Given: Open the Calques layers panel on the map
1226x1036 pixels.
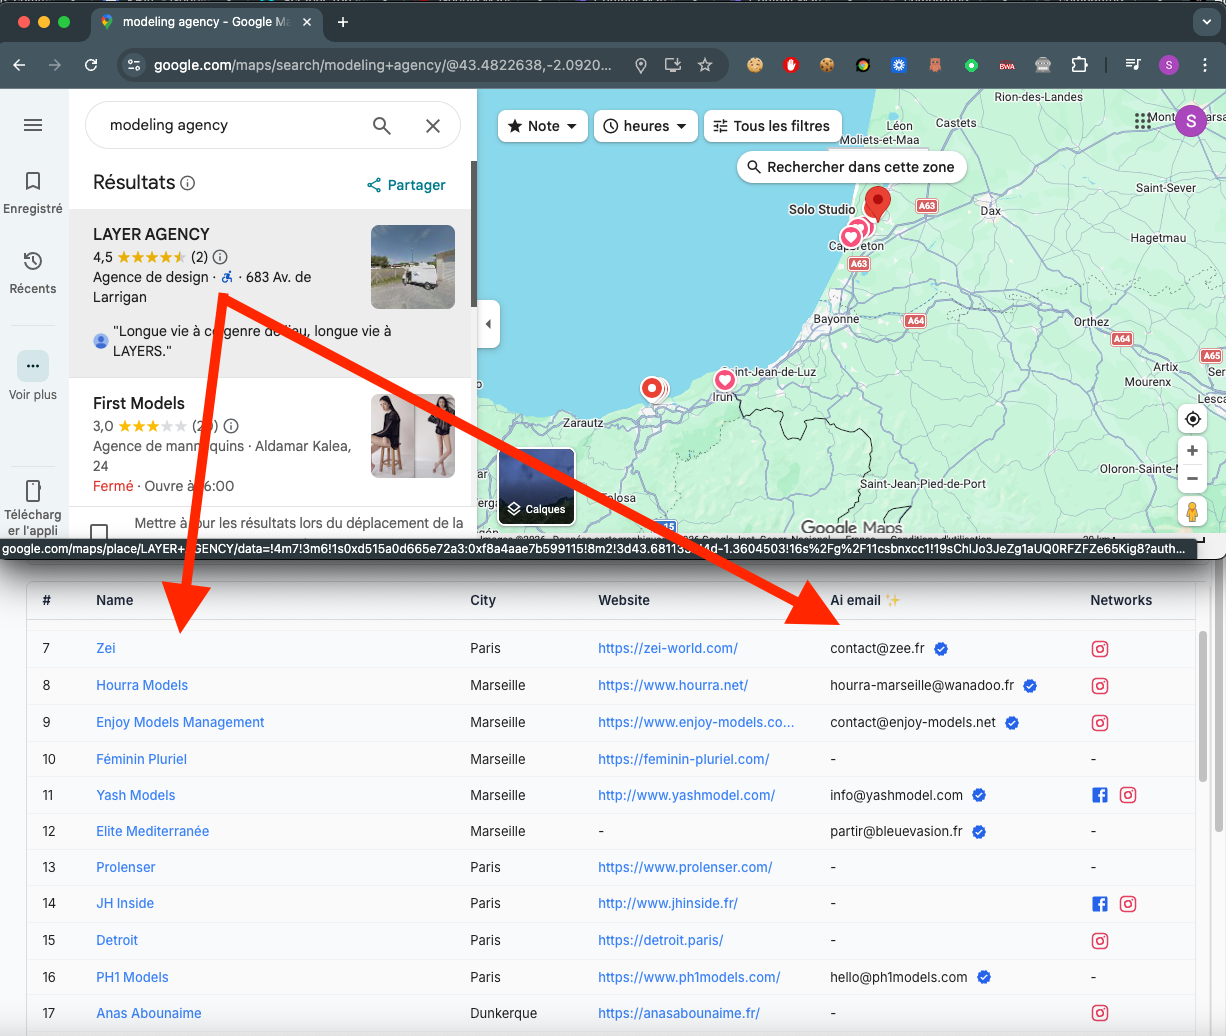Looking at the screenshot, I should coord(536,486).
